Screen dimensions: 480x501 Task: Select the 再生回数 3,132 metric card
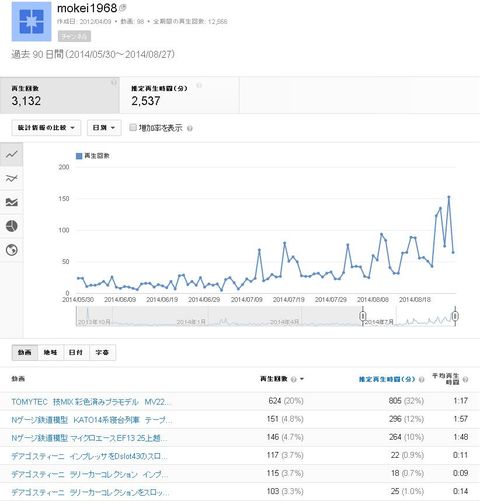tap(60, 95)
